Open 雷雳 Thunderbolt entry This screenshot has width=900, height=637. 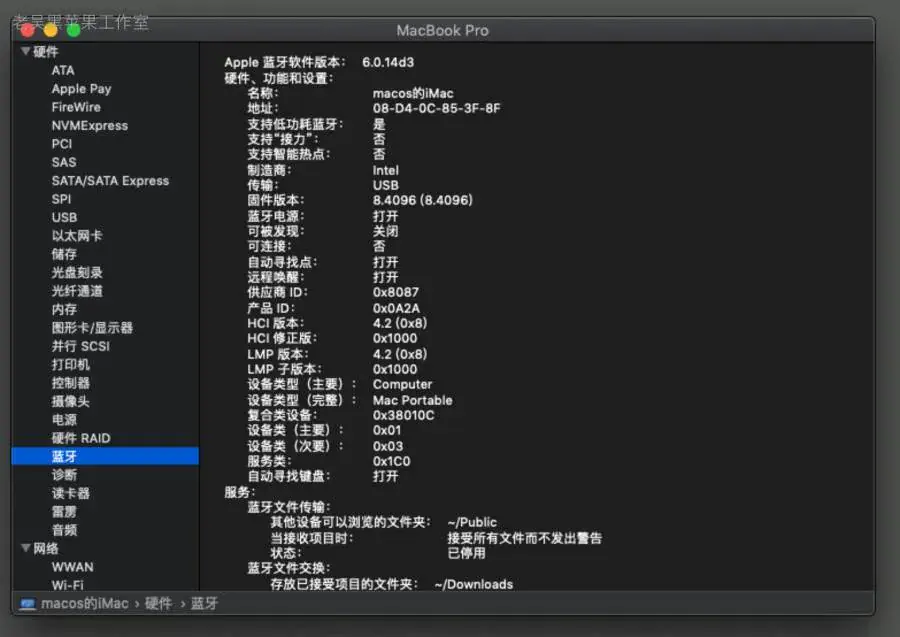[64, 511]
